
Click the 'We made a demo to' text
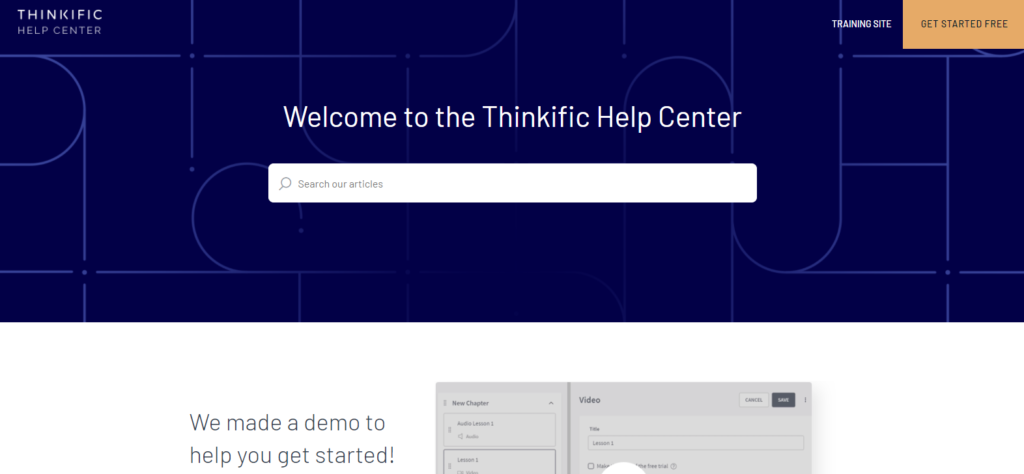[287, 422]
